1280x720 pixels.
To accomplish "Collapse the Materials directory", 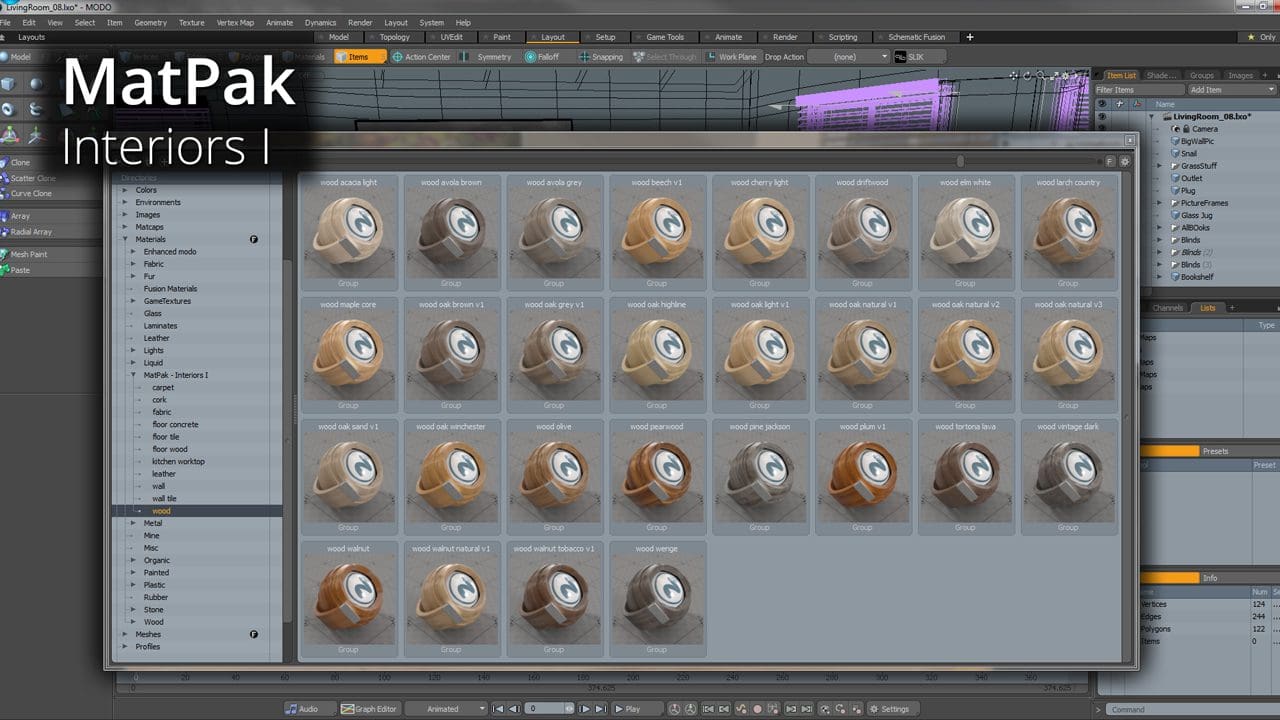I will pyautogui.click(x=125, y=240).
